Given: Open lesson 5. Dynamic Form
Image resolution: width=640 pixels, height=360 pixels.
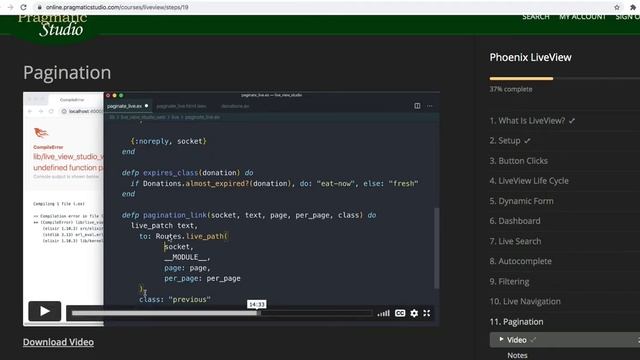Looking at the screenshot, I should [x=521, y=201].
